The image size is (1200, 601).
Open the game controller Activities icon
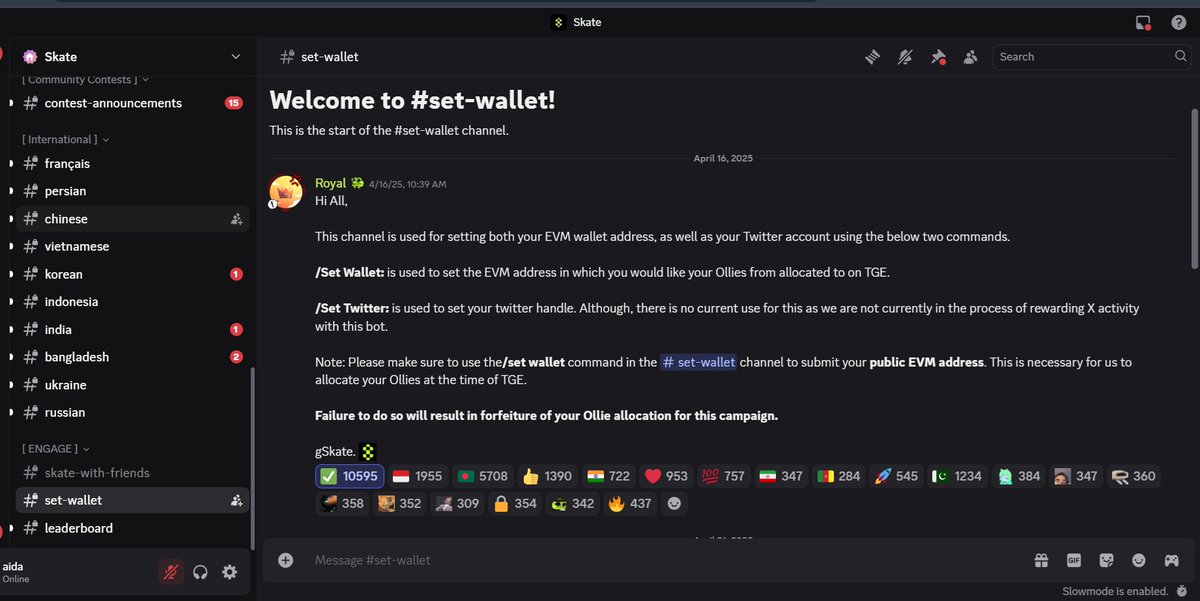1171,560
